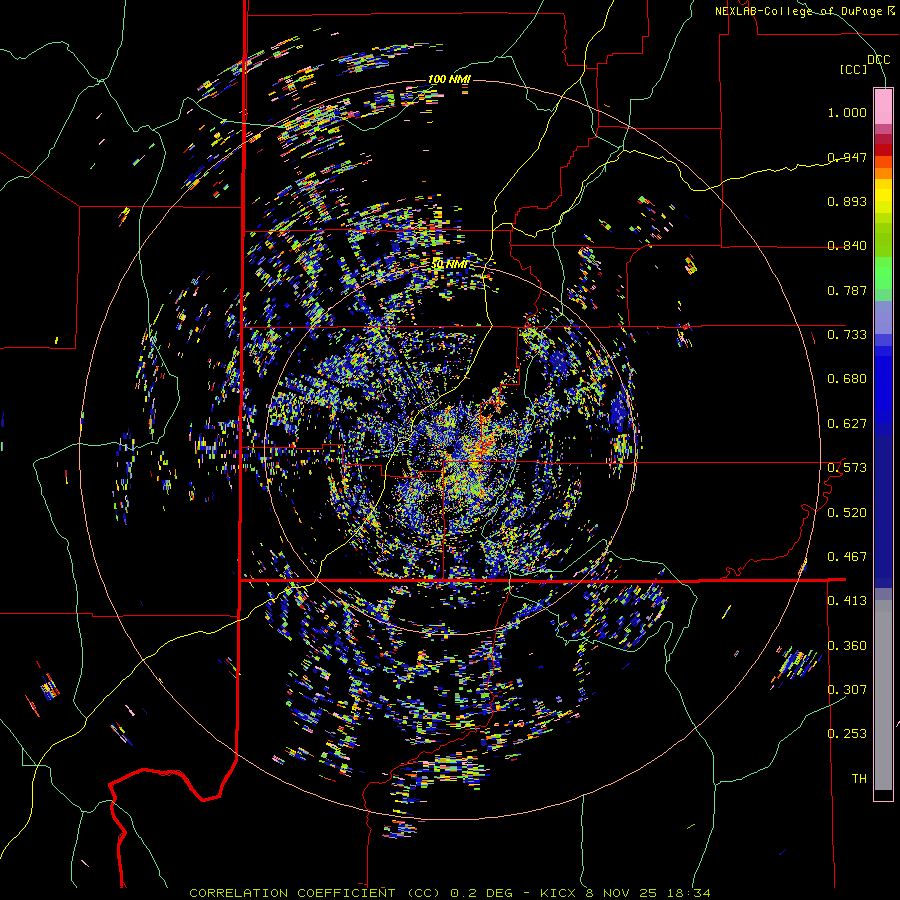Click the 0.253 scale value

[x=847, y=734]
